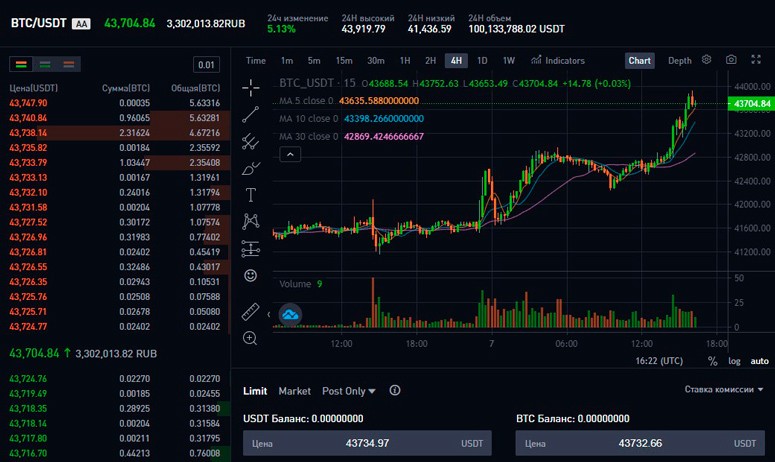Click the 16:22 (UTC) time zone label
The image size is (775, 462).
pos(659,361)
